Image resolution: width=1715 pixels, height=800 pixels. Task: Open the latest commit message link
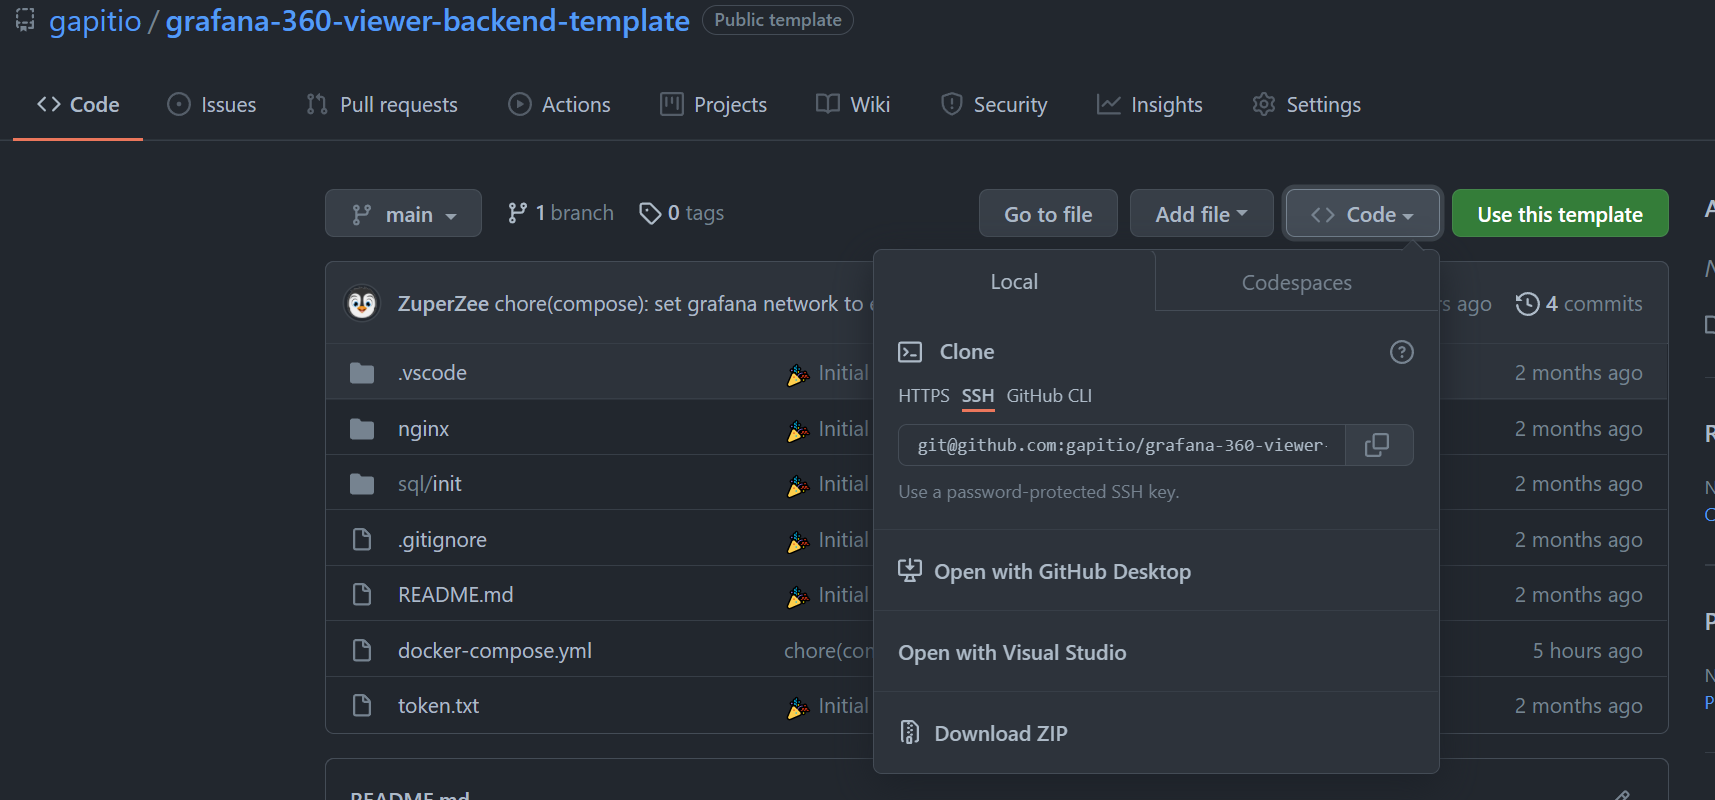[x=684, y=304]
